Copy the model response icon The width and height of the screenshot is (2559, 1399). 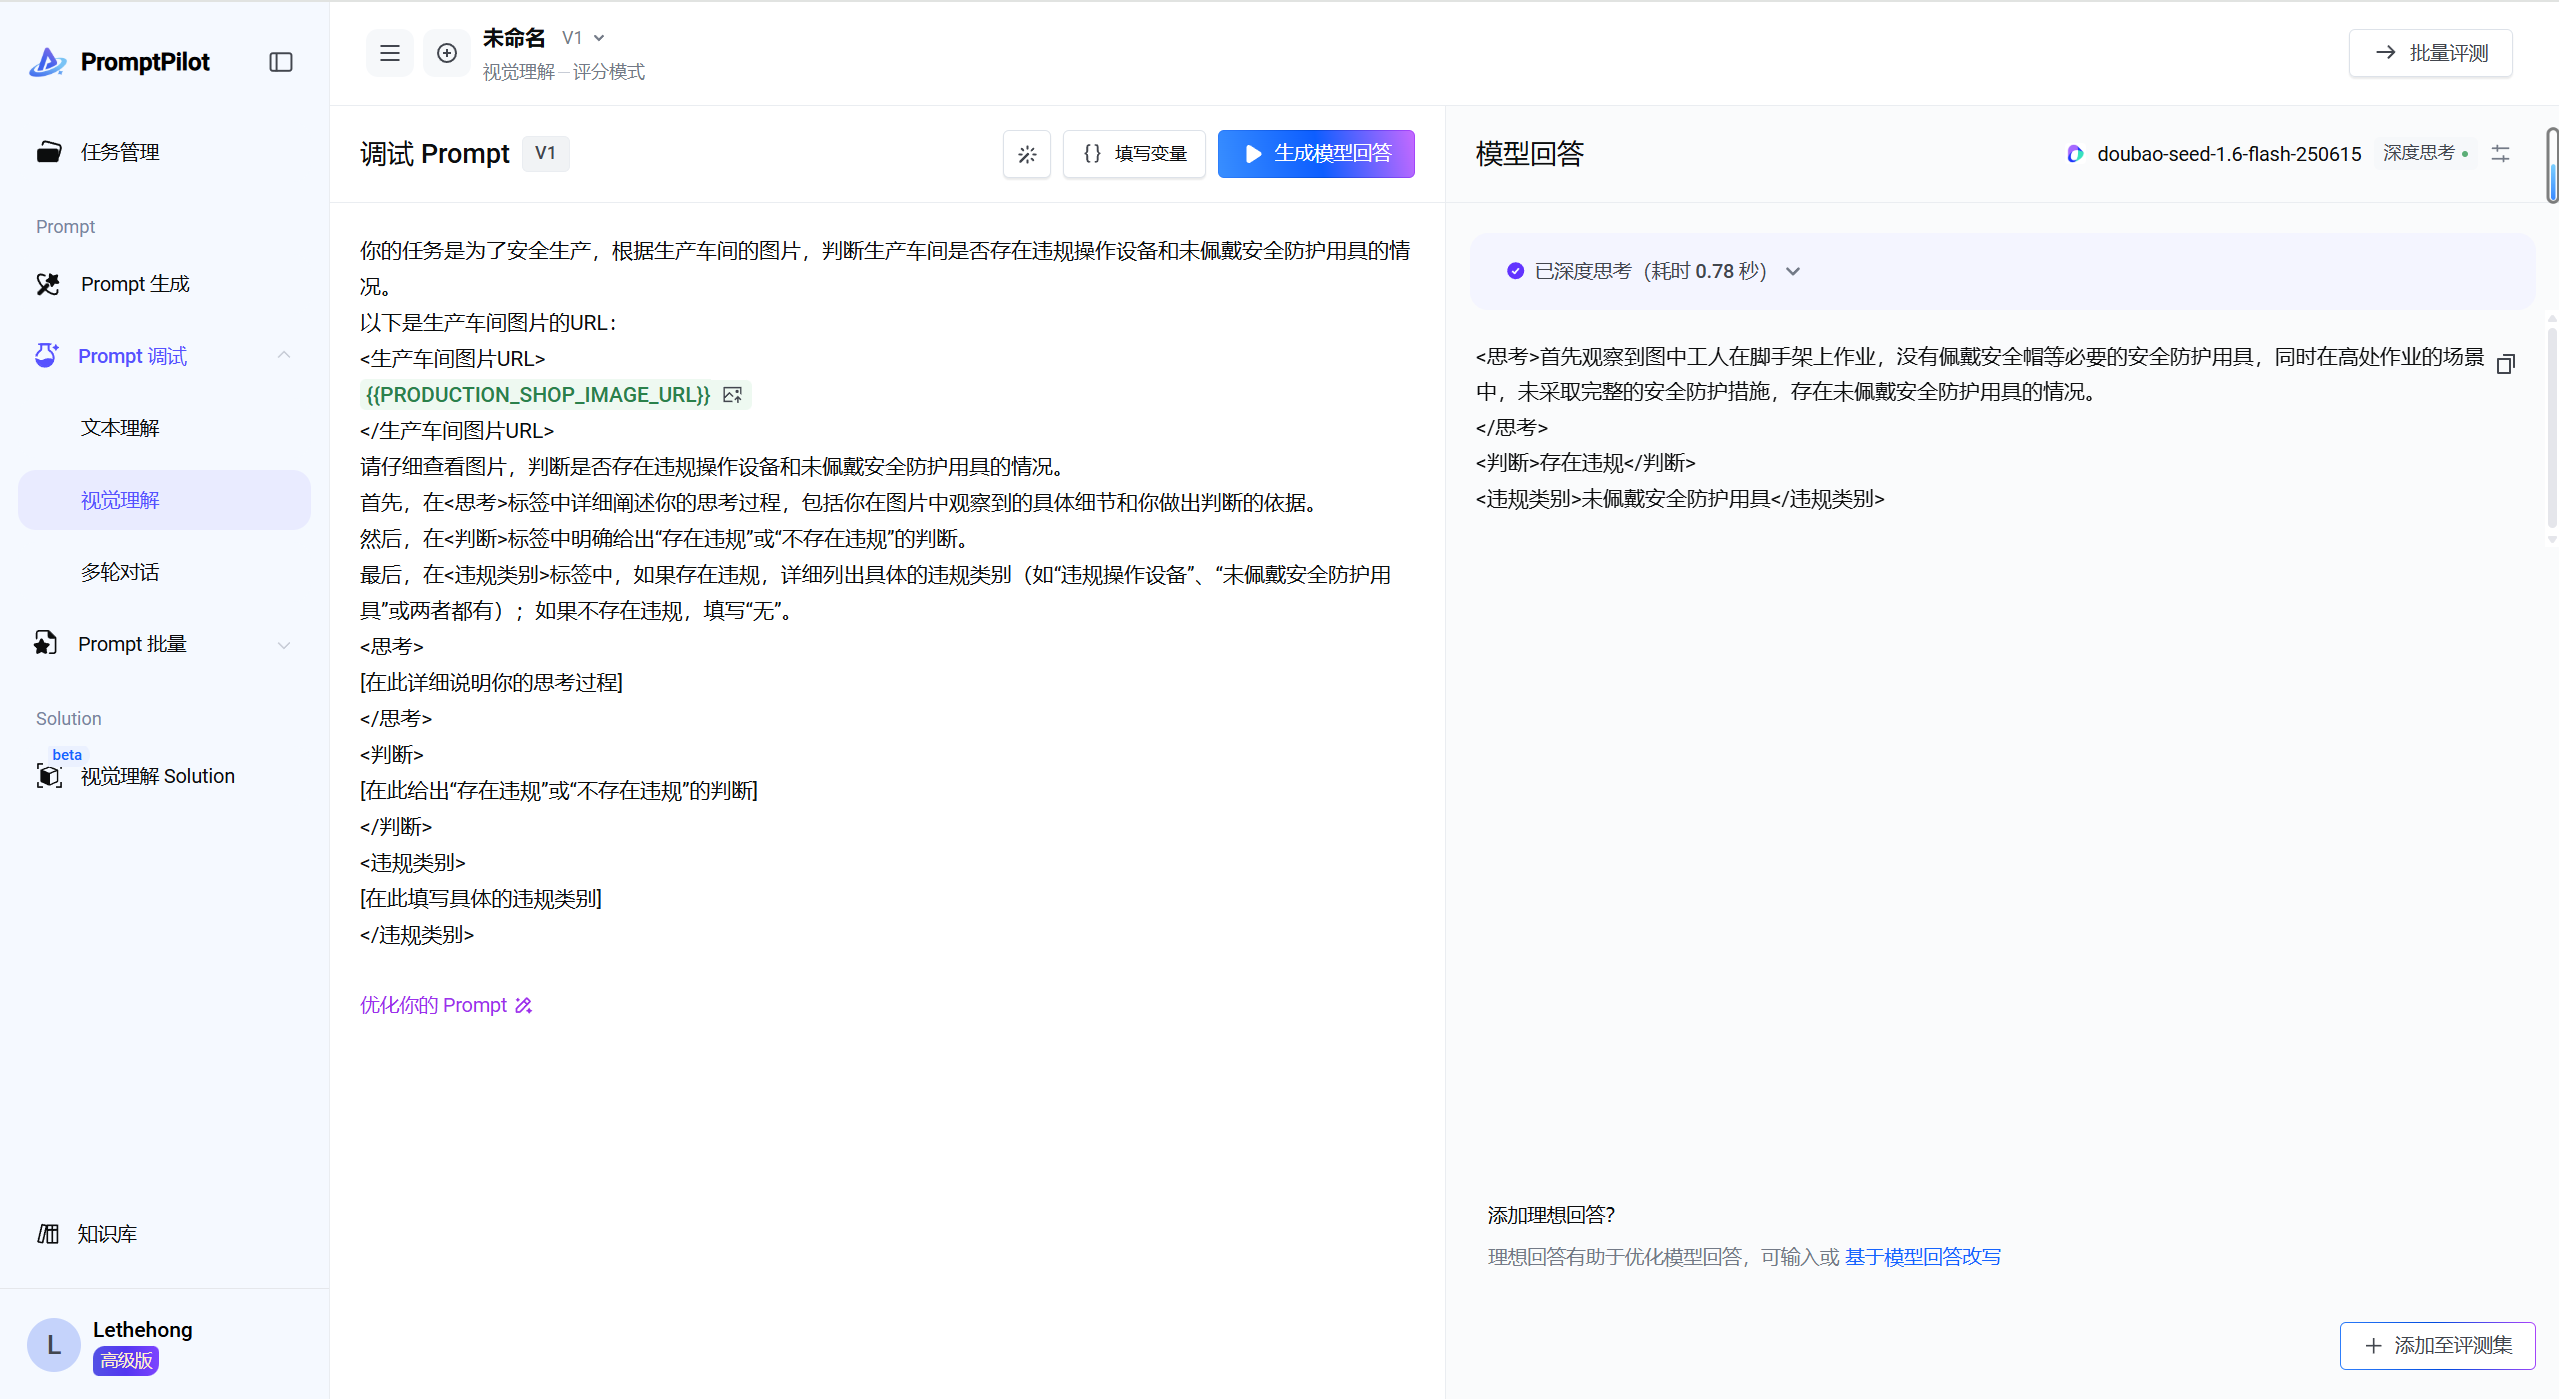2505,364
